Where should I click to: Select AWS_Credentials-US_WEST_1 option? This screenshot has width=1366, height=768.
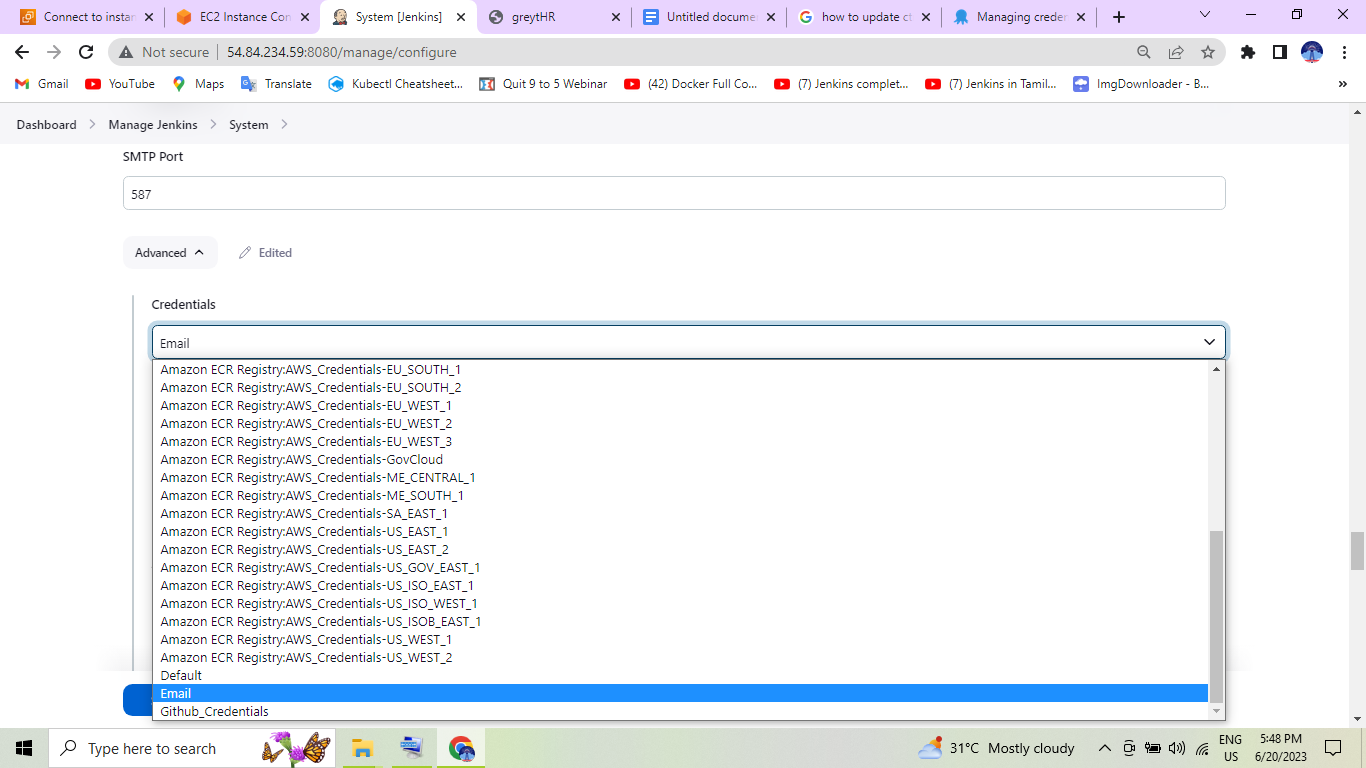click(680, 640)
